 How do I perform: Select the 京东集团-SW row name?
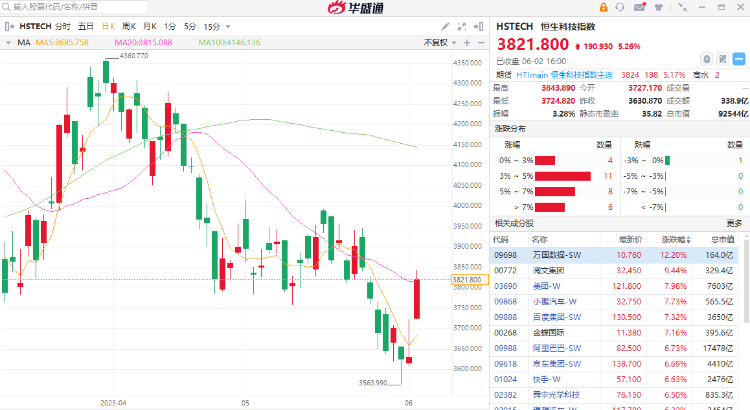tap(557, 364)
